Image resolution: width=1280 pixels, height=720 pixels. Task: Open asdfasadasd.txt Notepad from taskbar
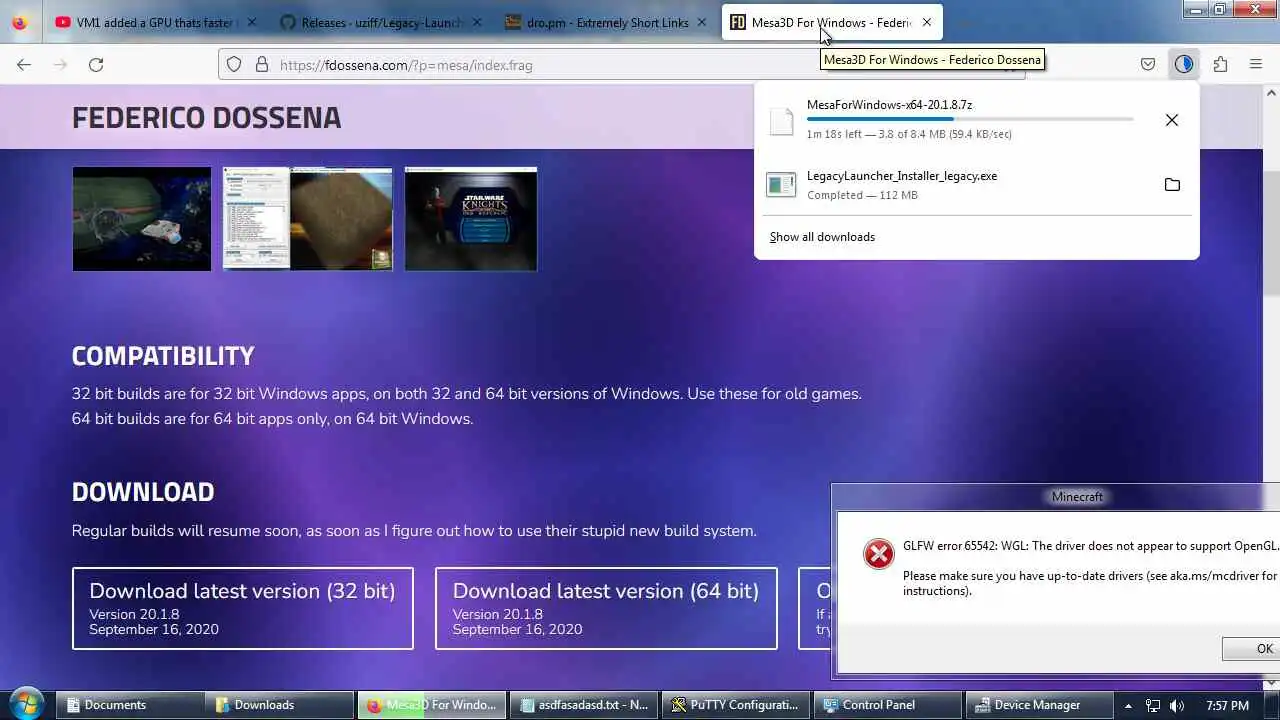(584, 705)
